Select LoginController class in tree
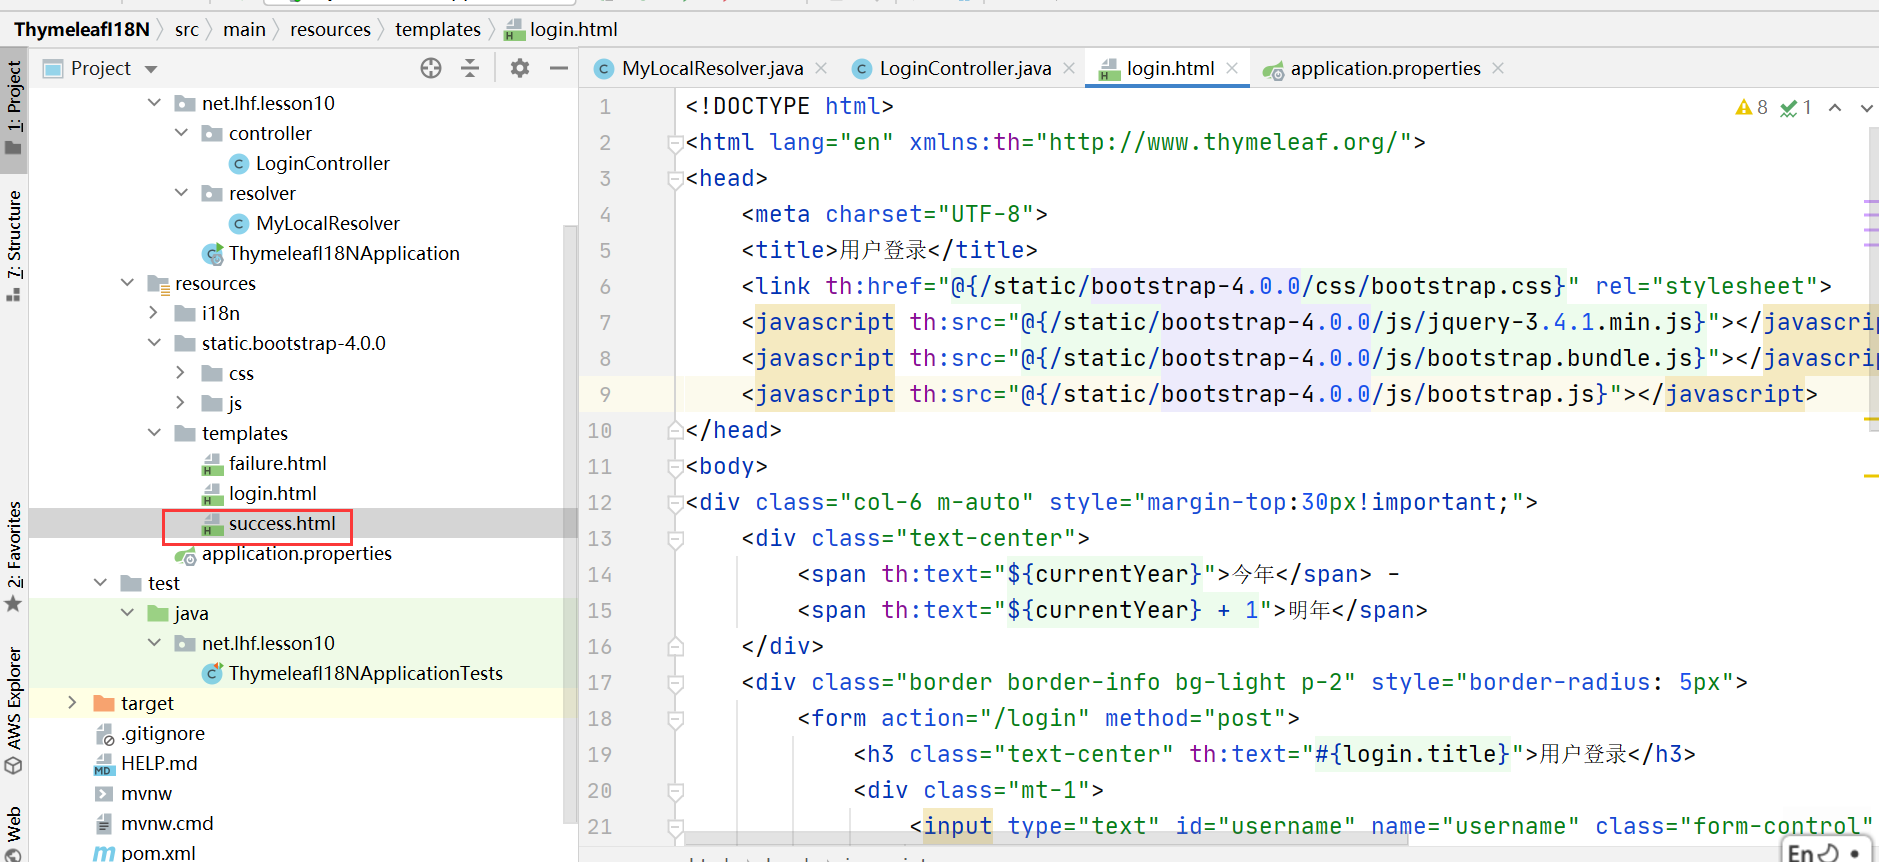1879x862 pixels. click(323, 163)
